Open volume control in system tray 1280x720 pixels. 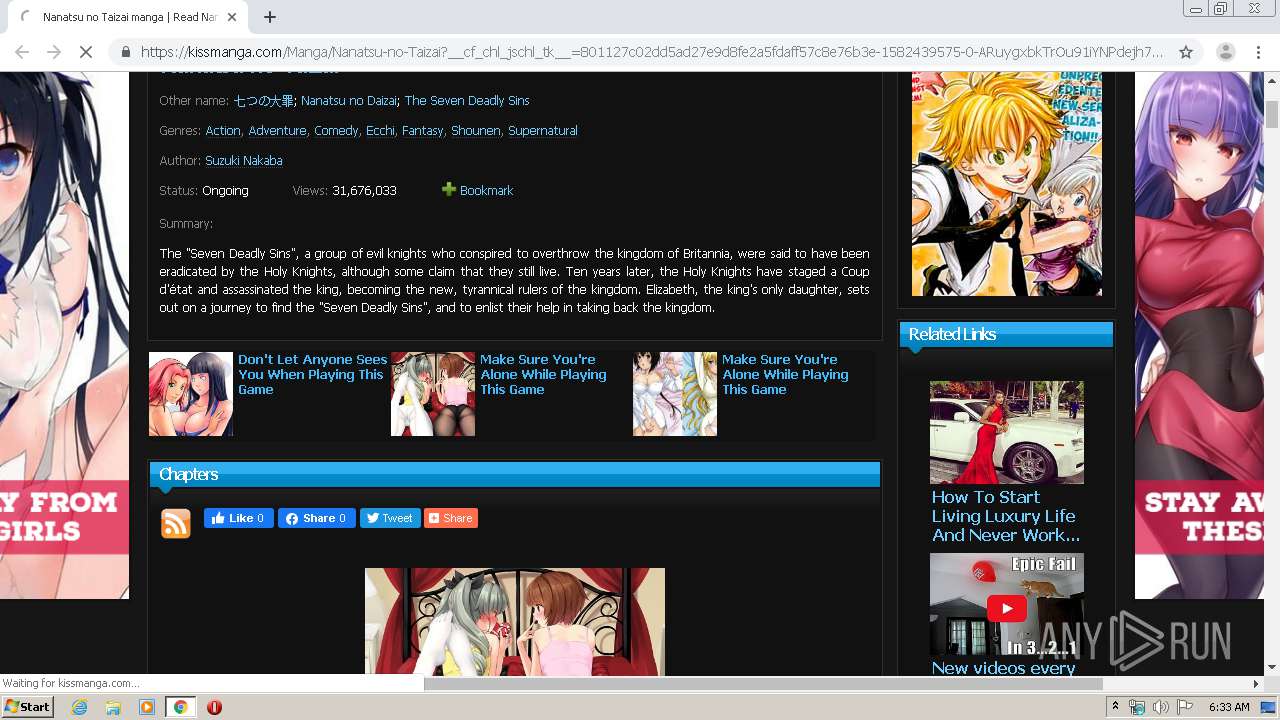[x=1160, y=707]
